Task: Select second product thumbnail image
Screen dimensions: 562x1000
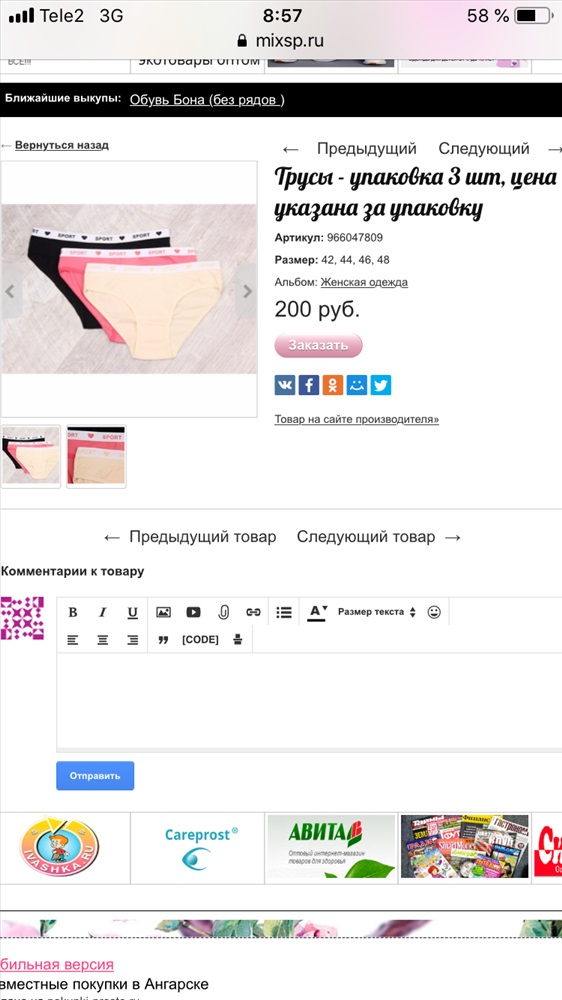Action: click(96, 457)
